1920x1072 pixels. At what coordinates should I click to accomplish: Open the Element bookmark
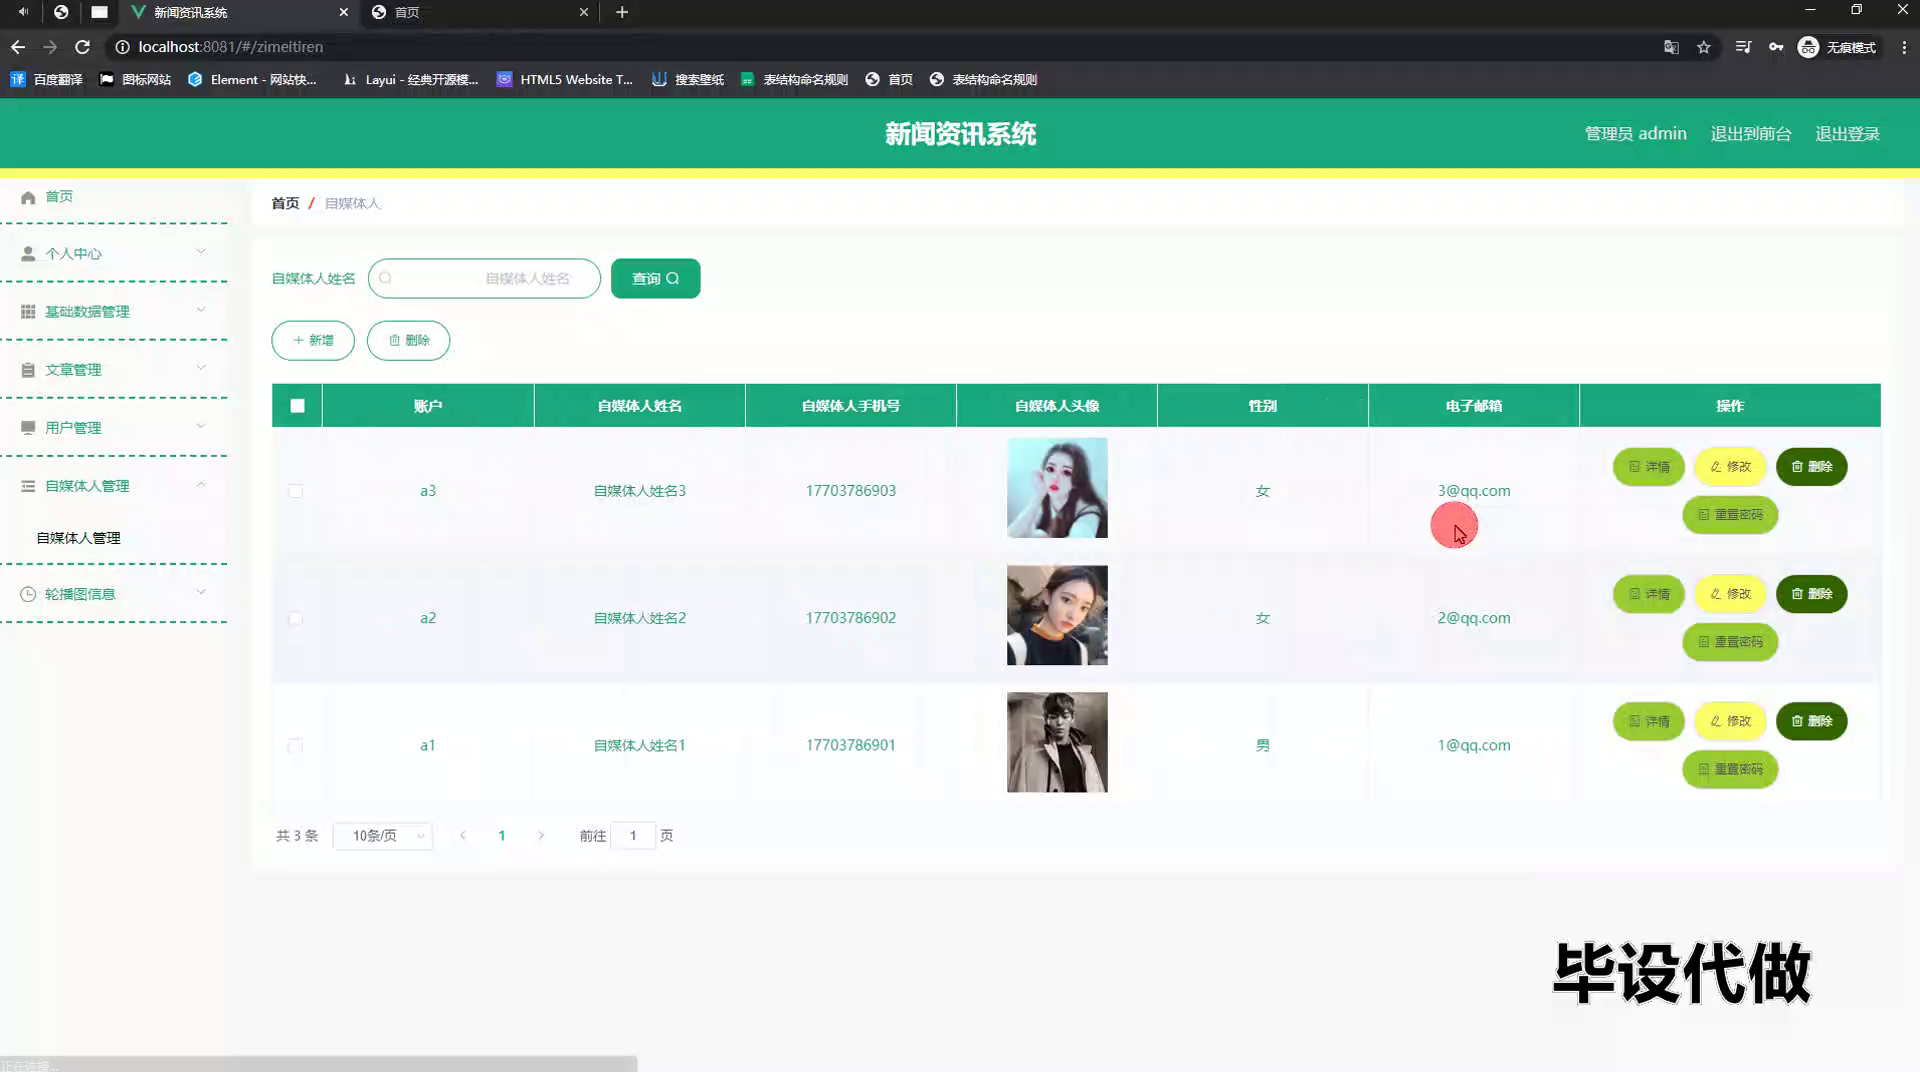click(252, 79)
